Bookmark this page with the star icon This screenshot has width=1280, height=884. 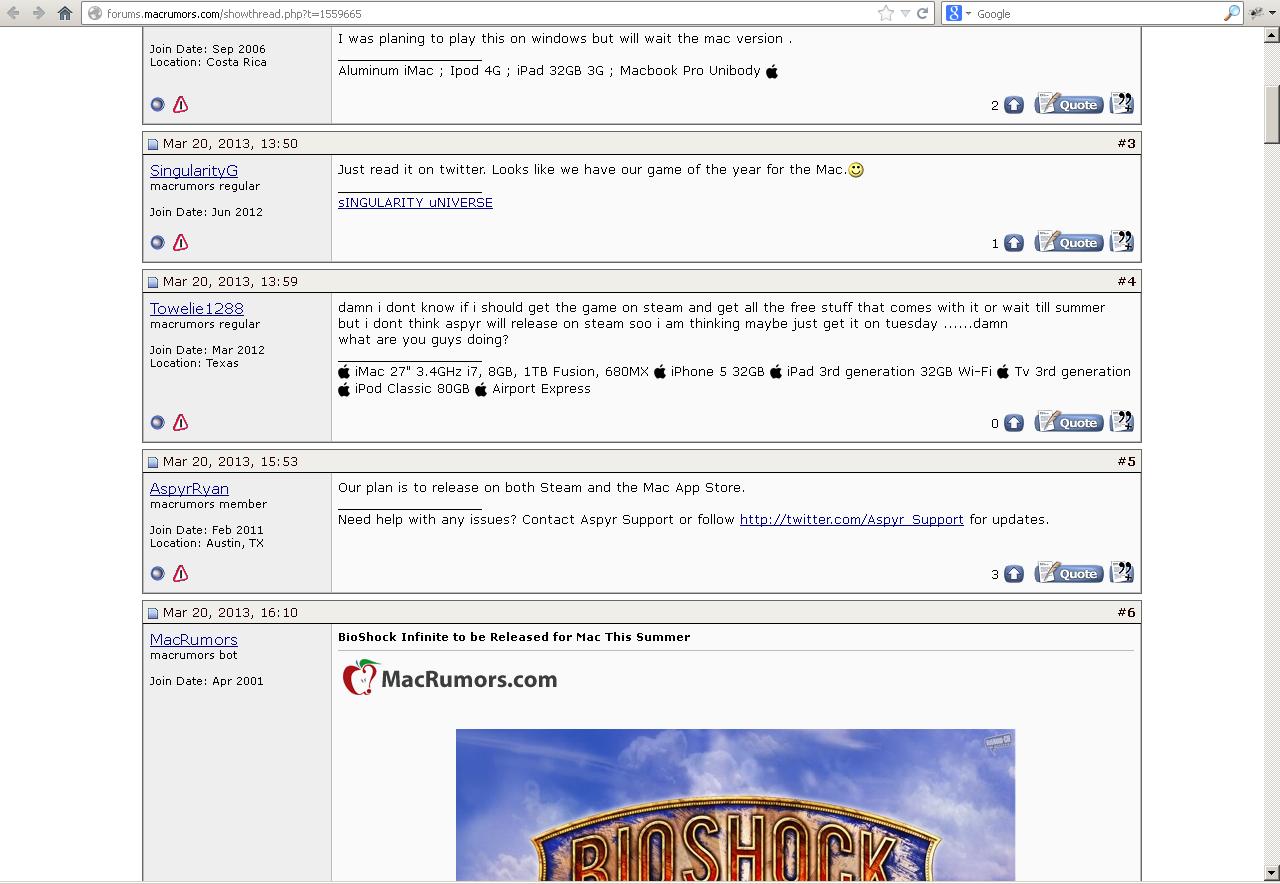click(x=886, y=13)
